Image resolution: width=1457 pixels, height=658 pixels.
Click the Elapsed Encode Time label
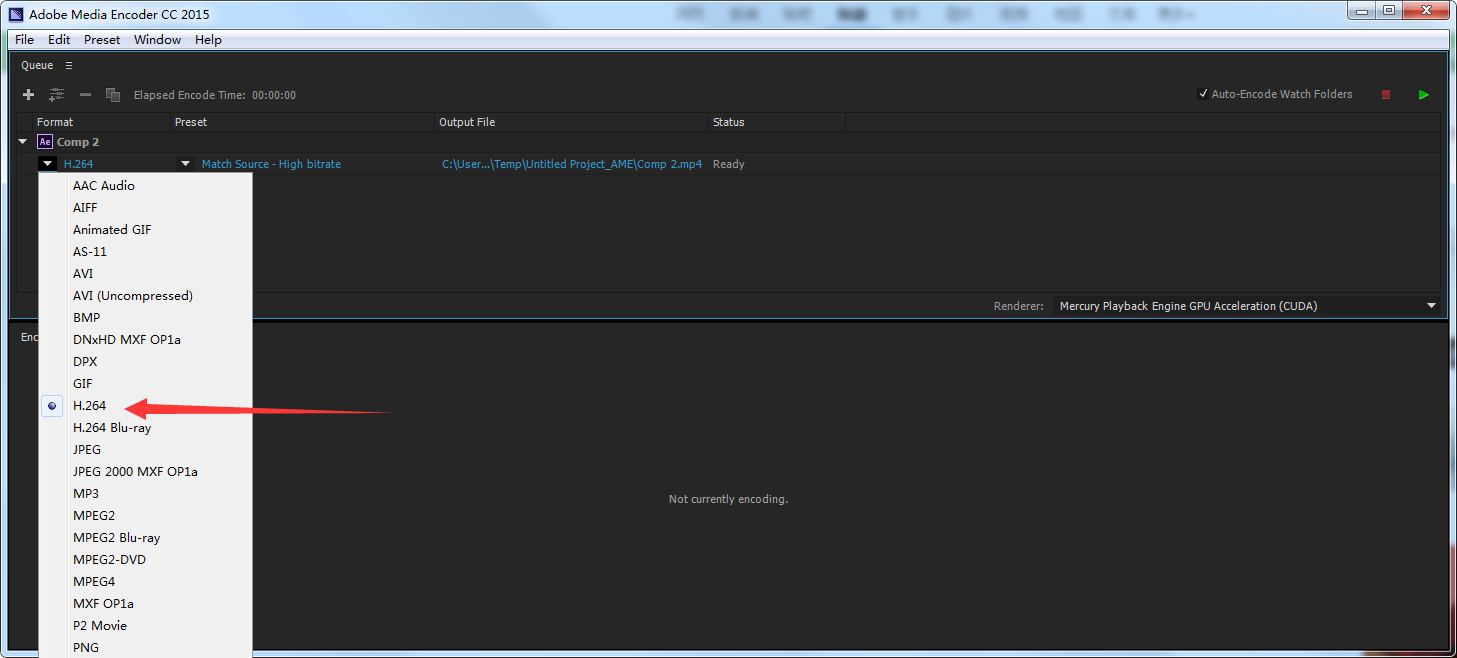(x=190, y=95)
